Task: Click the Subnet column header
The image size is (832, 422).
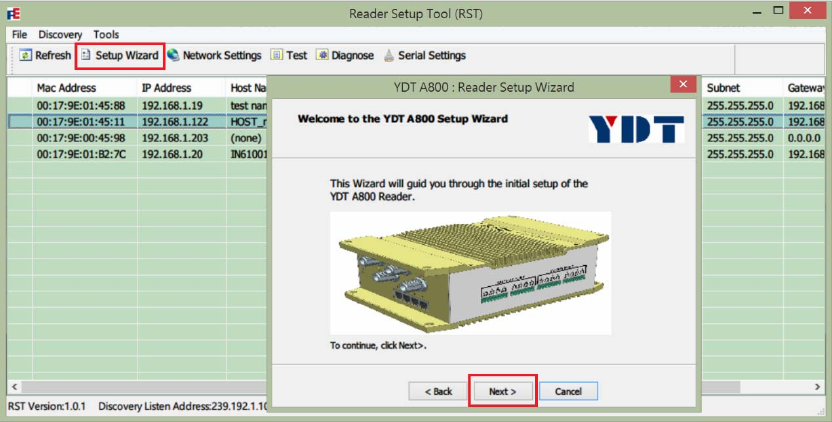Action: pos(743,88)
